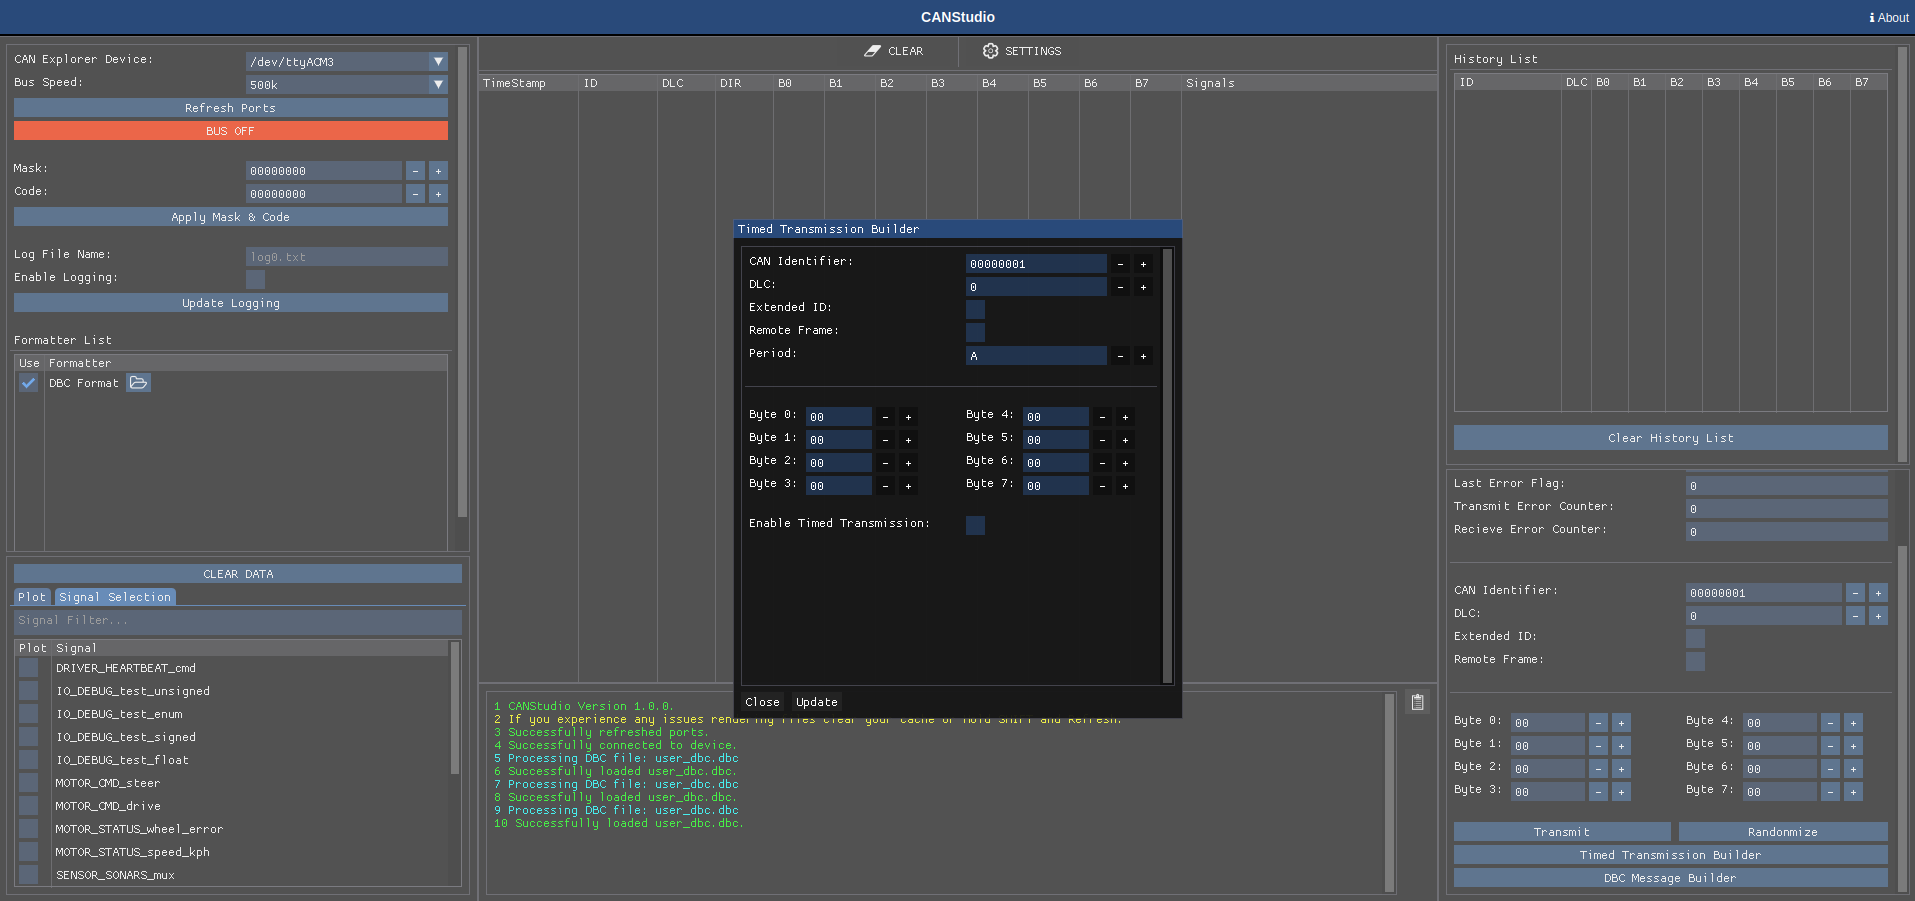Uncheck the DBC Format formatter checkbox
Screen dimensions: 1915x901
point(29,383)
